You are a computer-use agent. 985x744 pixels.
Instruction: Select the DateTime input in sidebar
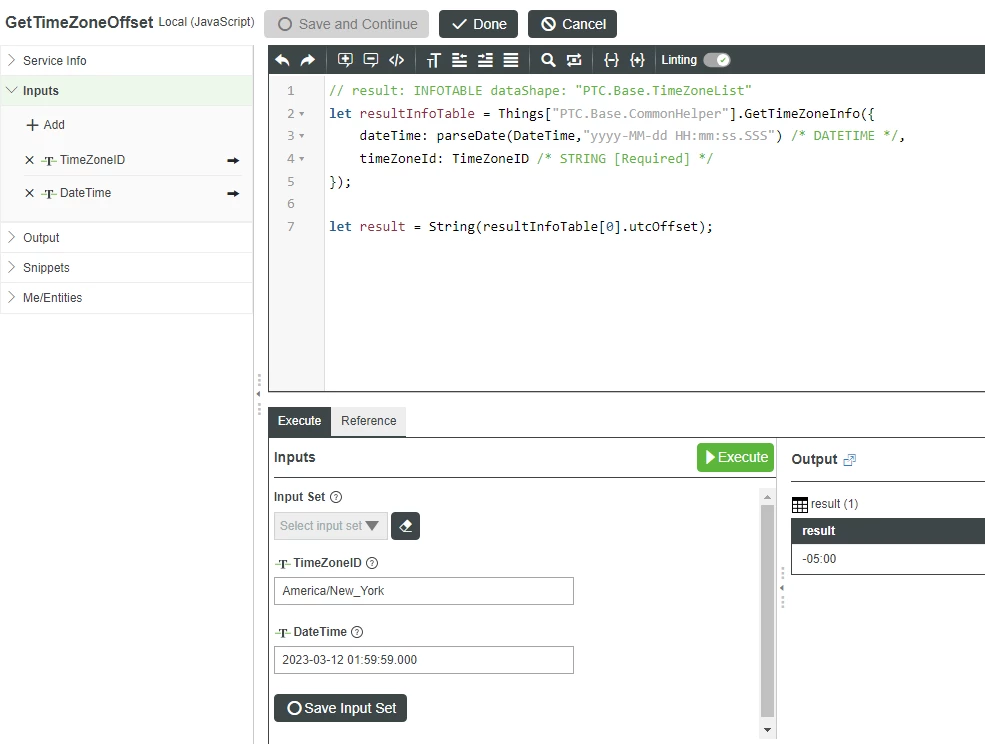pyautogui.click(x=85, y=193)
